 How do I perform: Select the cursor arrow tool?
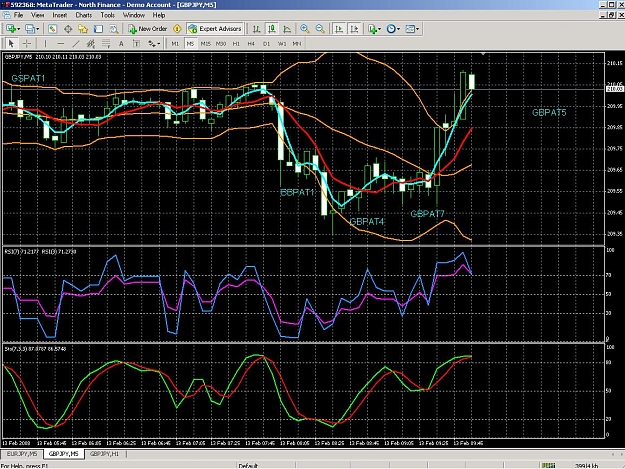[x=11, y=43]
